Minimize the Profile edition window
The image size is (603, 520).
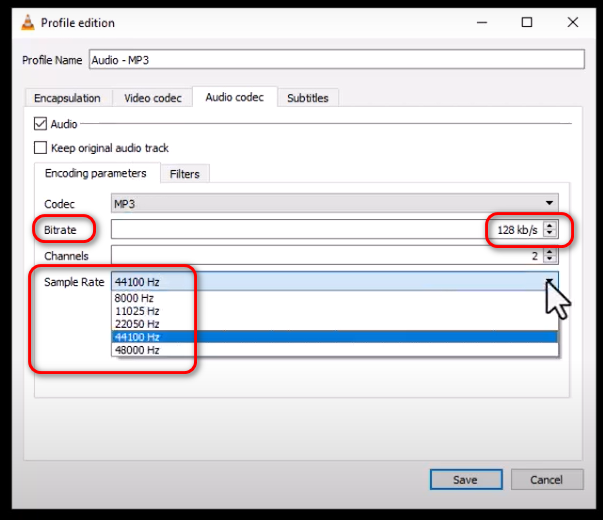[482, 22]
